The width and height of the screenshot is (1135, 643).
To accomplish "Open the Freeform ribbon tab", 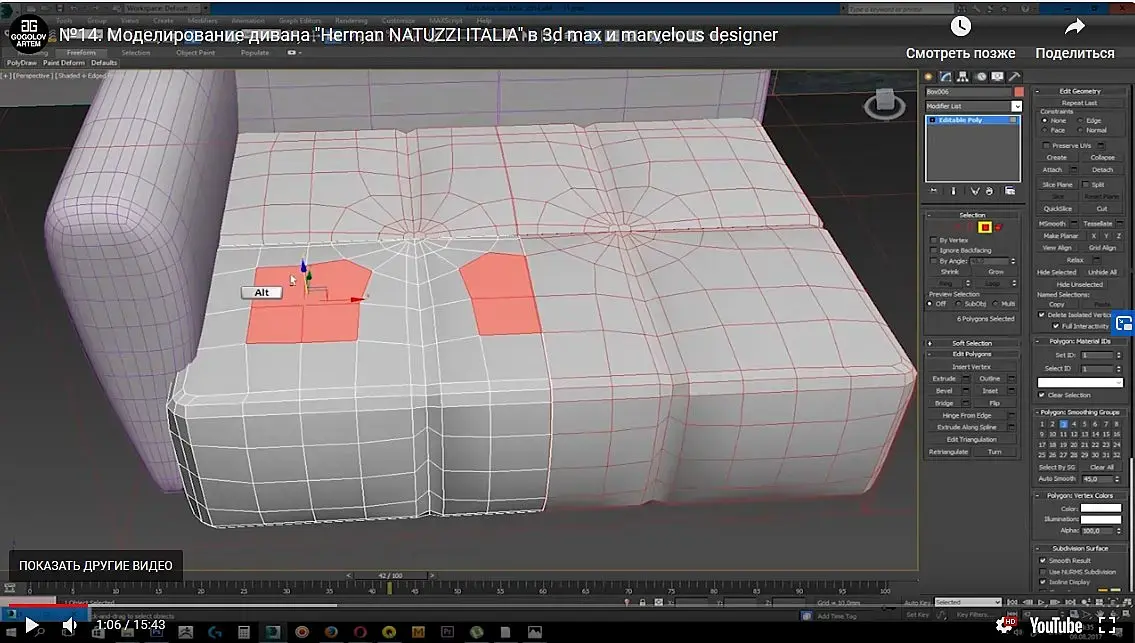I will 82,52.
